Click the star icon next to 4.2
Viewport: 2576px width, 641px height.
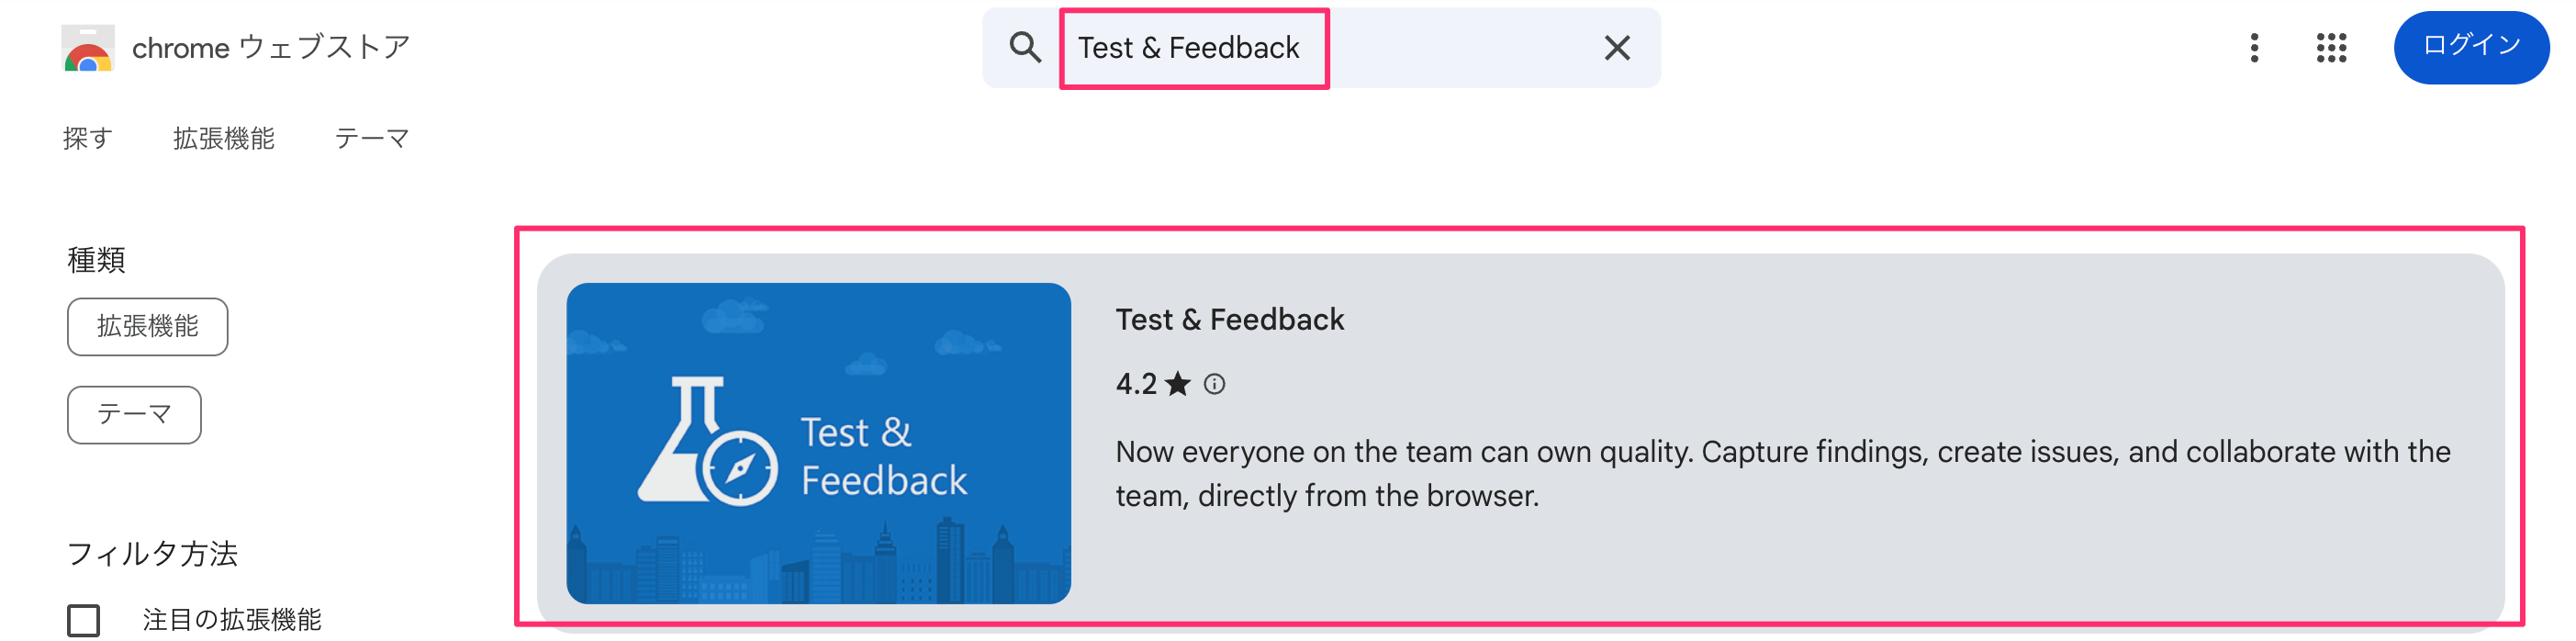coord(1178,384)
